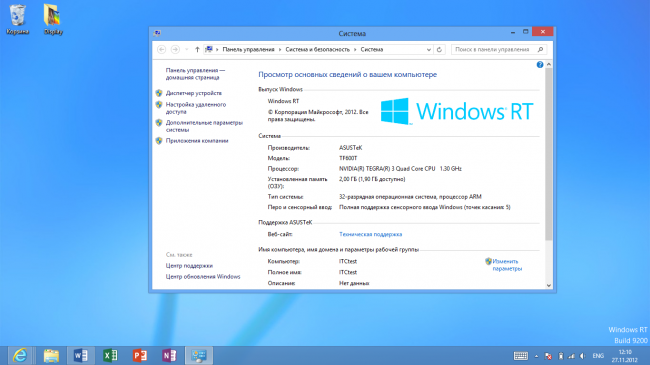Click the search magnifier icon
Image resolution: width=650 pixels, height=365 pixels.
pyautogui.click(x=540, y=49)
